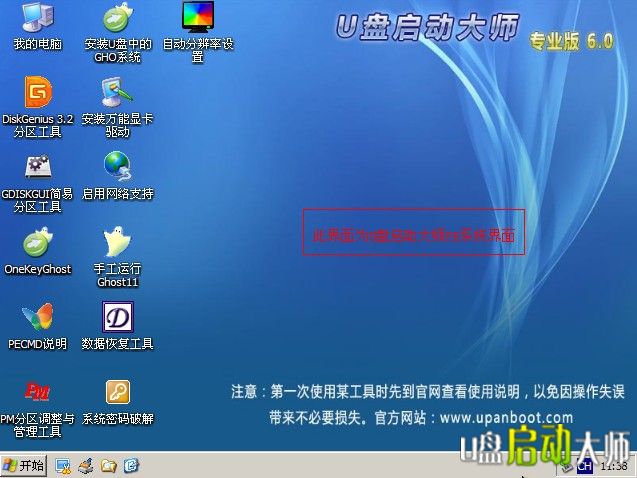Start DiskGenius 3.2 分区工具
Image resolution: width=637 pixels, height=478 pixels.
[37, 93]
